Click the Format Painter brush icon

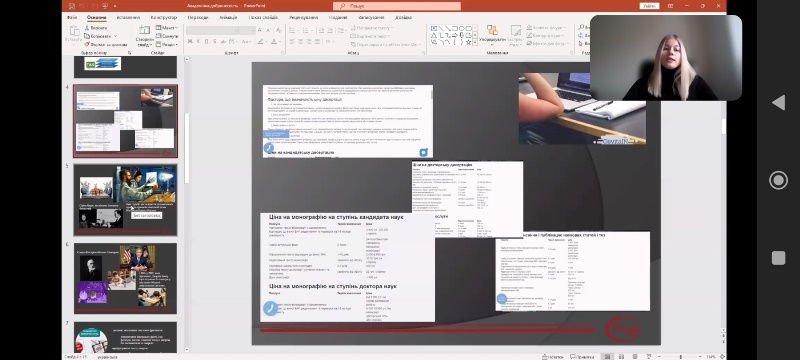87,44
